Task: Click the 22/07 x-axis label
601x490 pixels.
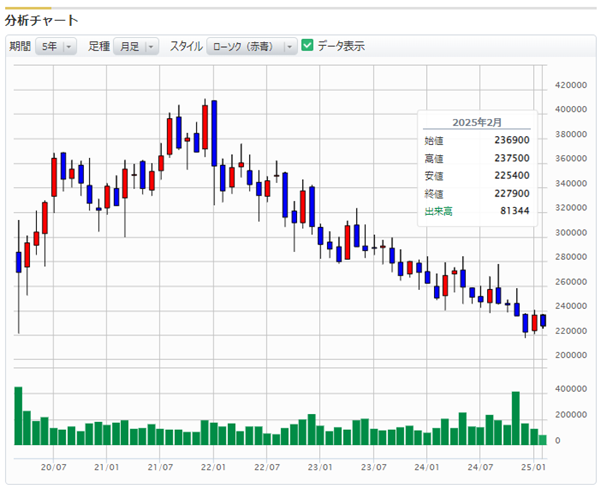Action: [267, 467]
